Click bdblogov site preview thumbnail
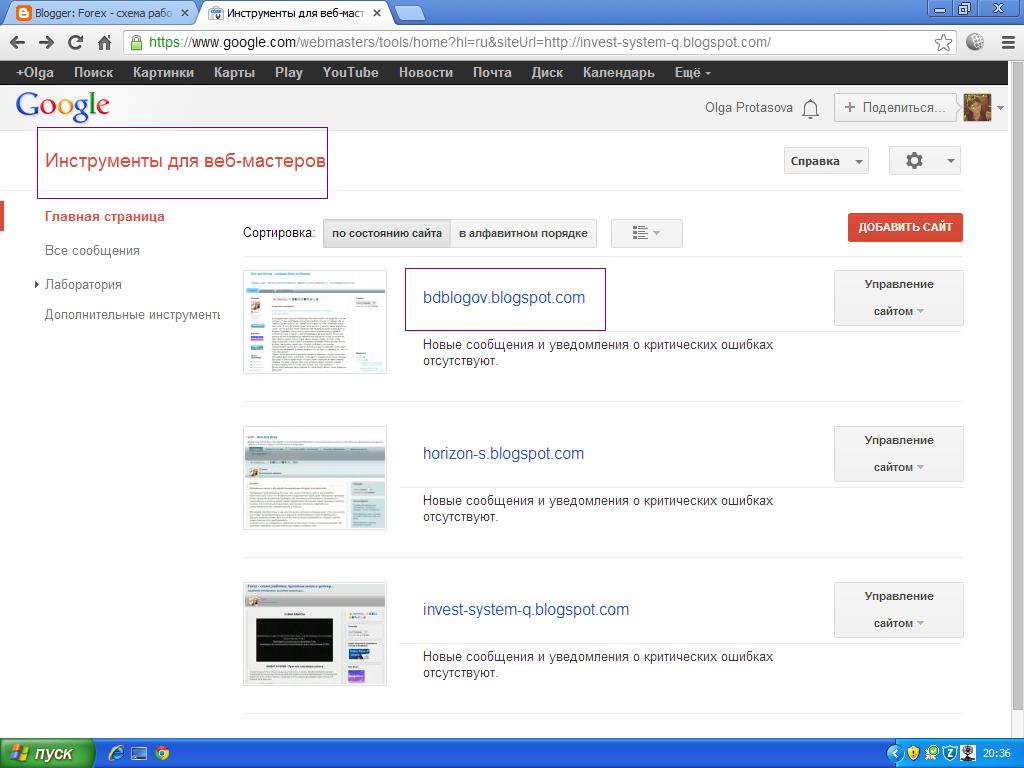The image size is (1024, 768). point(315,322)
